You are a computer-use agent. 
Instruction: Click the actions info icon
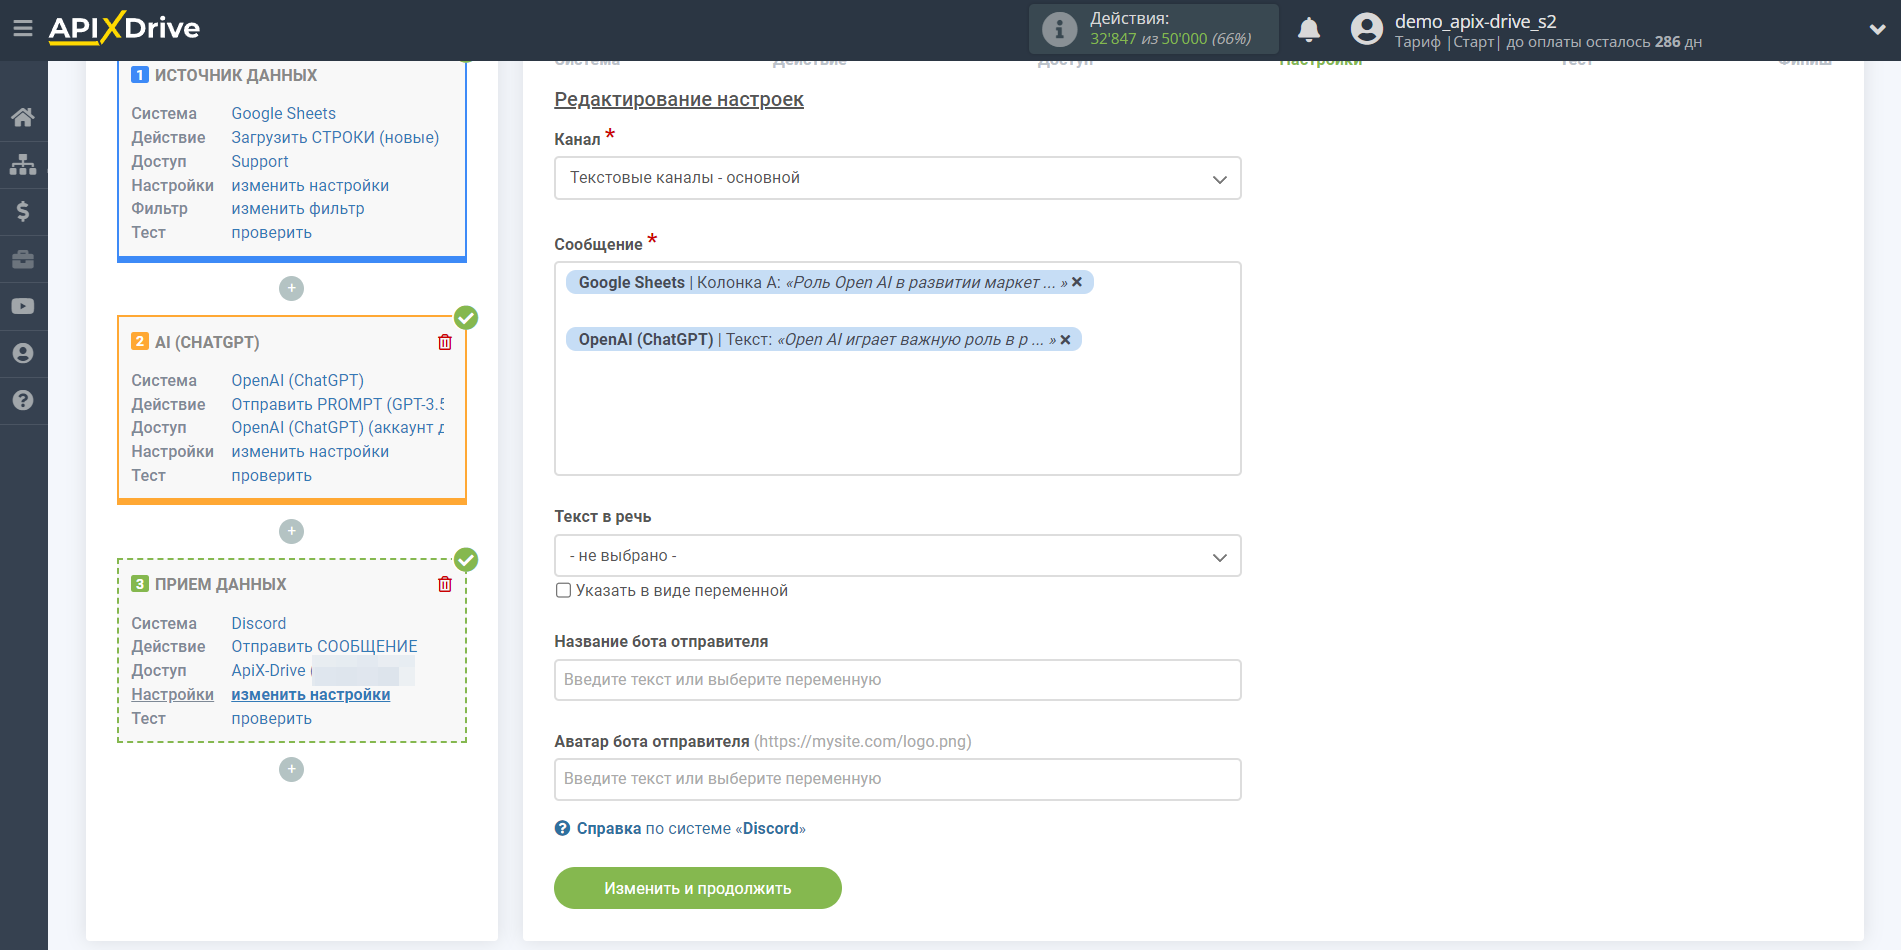coord(1060,29)
